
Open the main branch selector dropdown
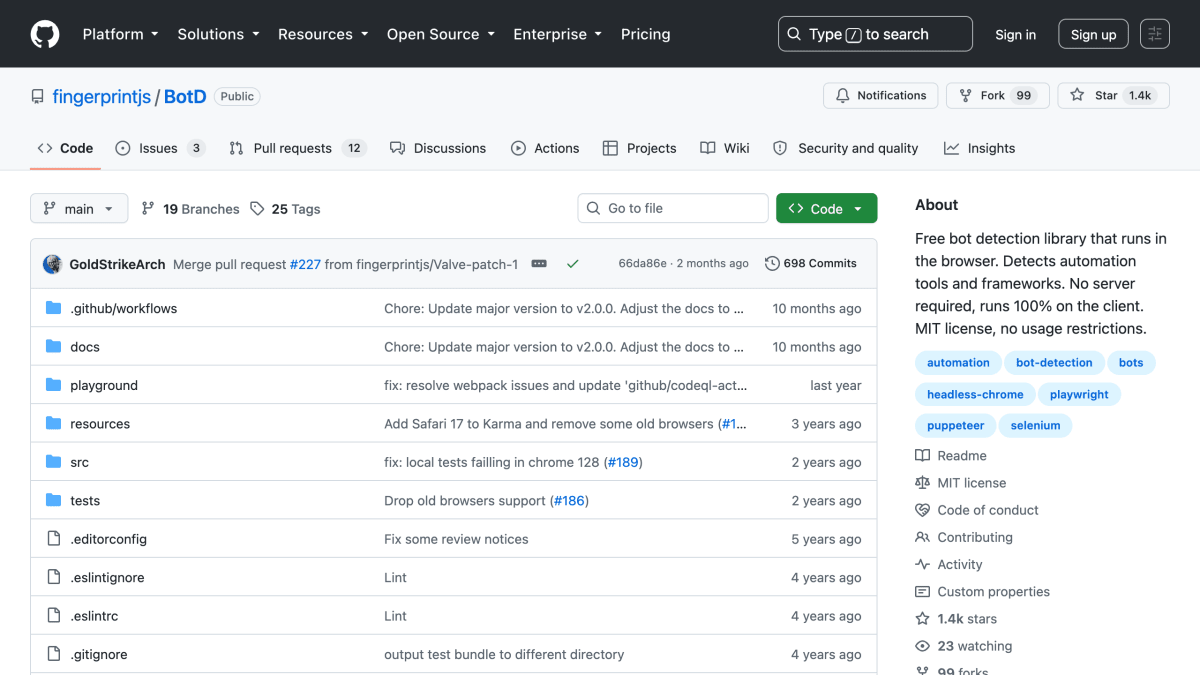pyautogui.click(x=79, y=209)
